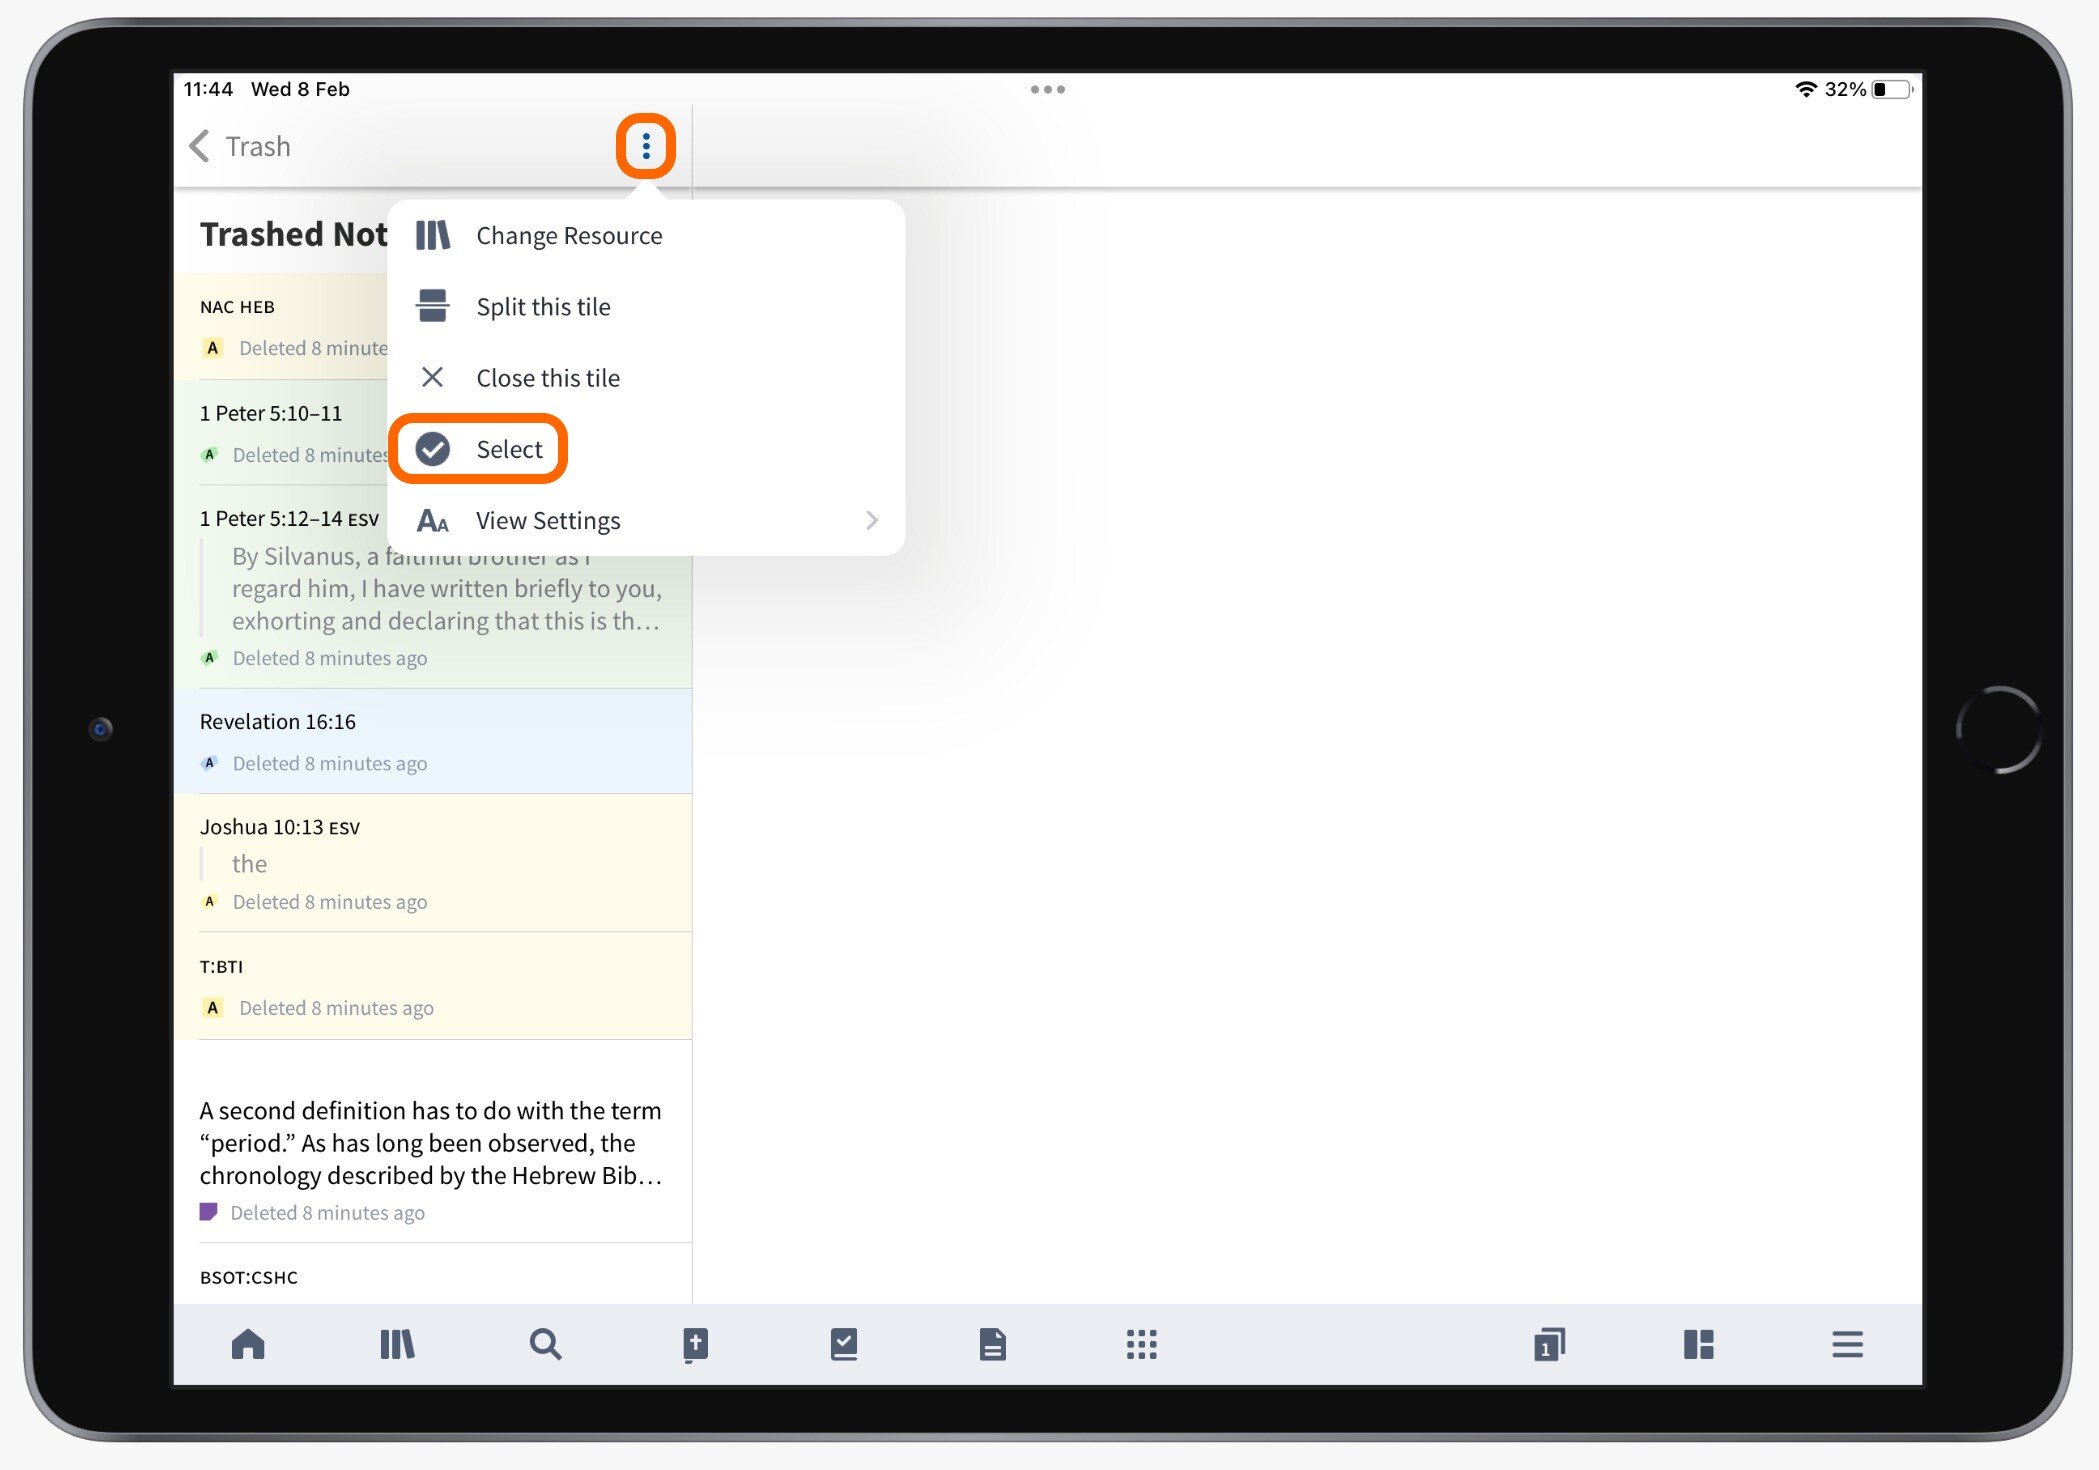
Task: Open the hamburger menu icon
Action: click(1847, 1344)
